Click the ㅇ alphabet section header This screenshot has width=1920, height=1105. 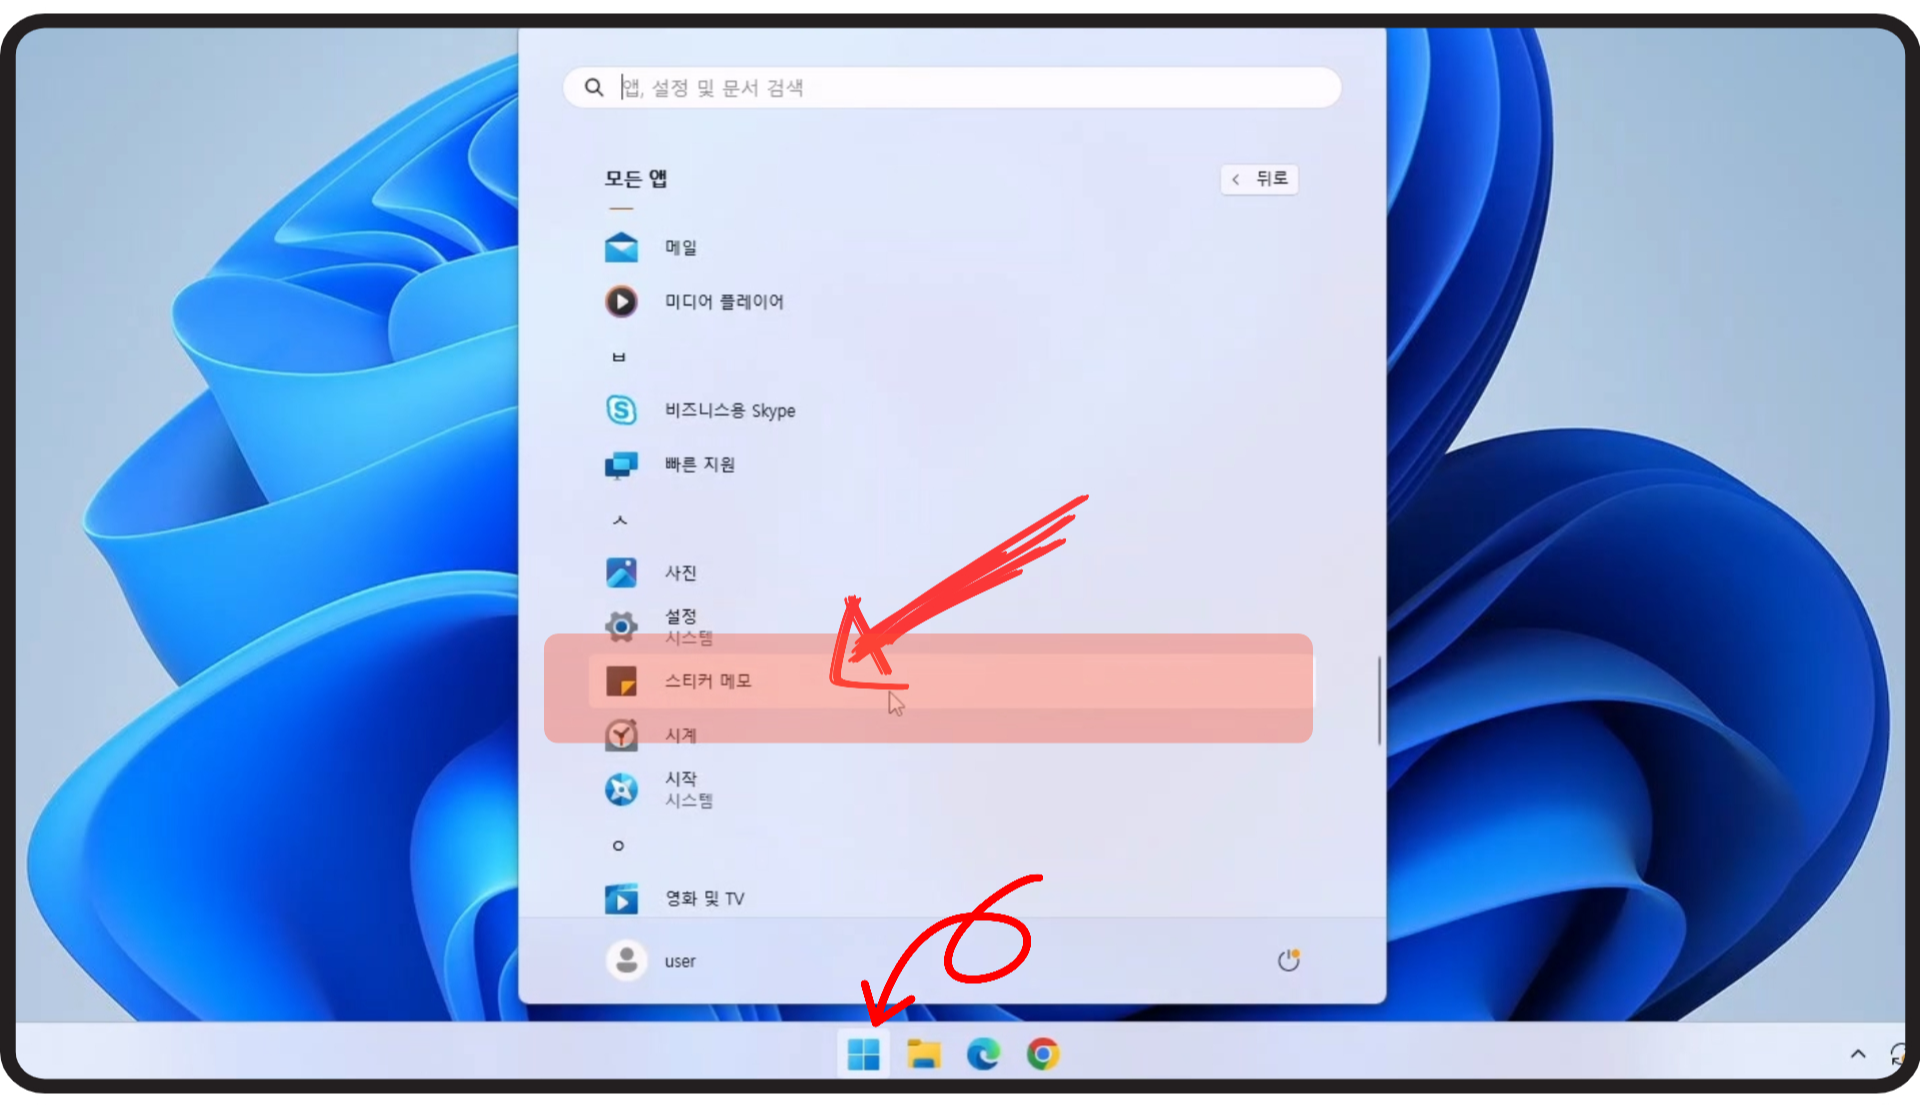pyautogui.click(x=618, y=845)
